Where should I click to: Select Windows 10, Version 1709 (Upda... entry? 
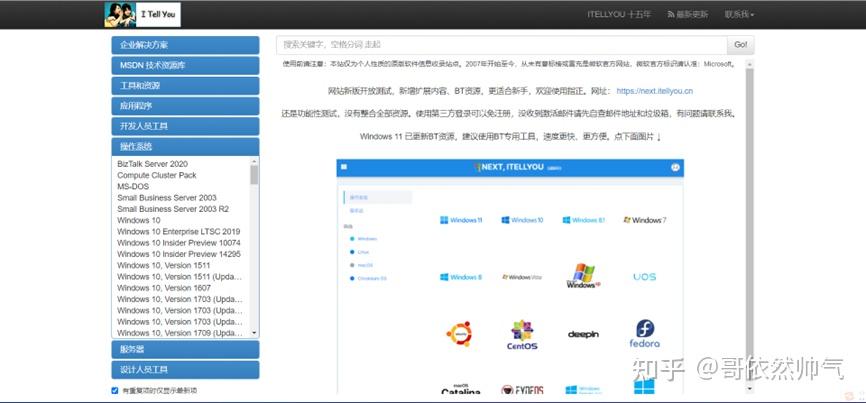[x=179, y=333]
